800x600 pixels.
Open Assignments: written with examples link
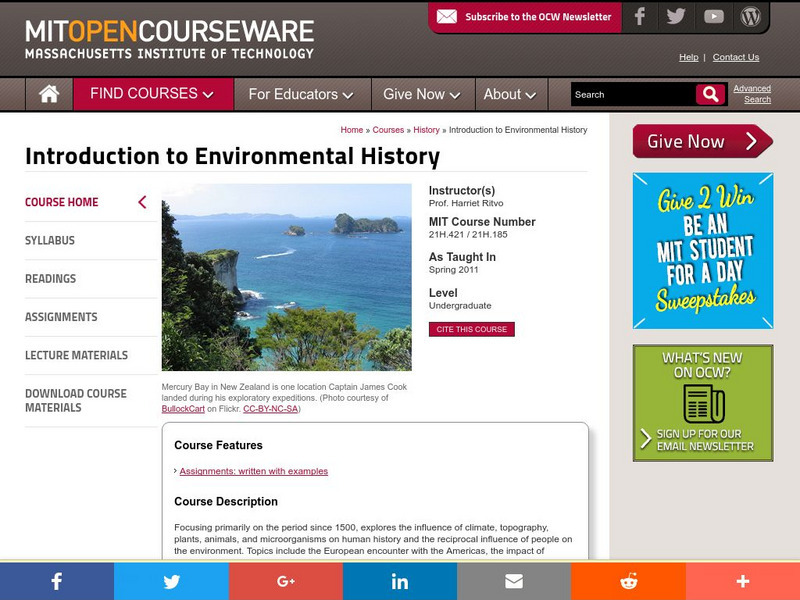coord(254,471)
